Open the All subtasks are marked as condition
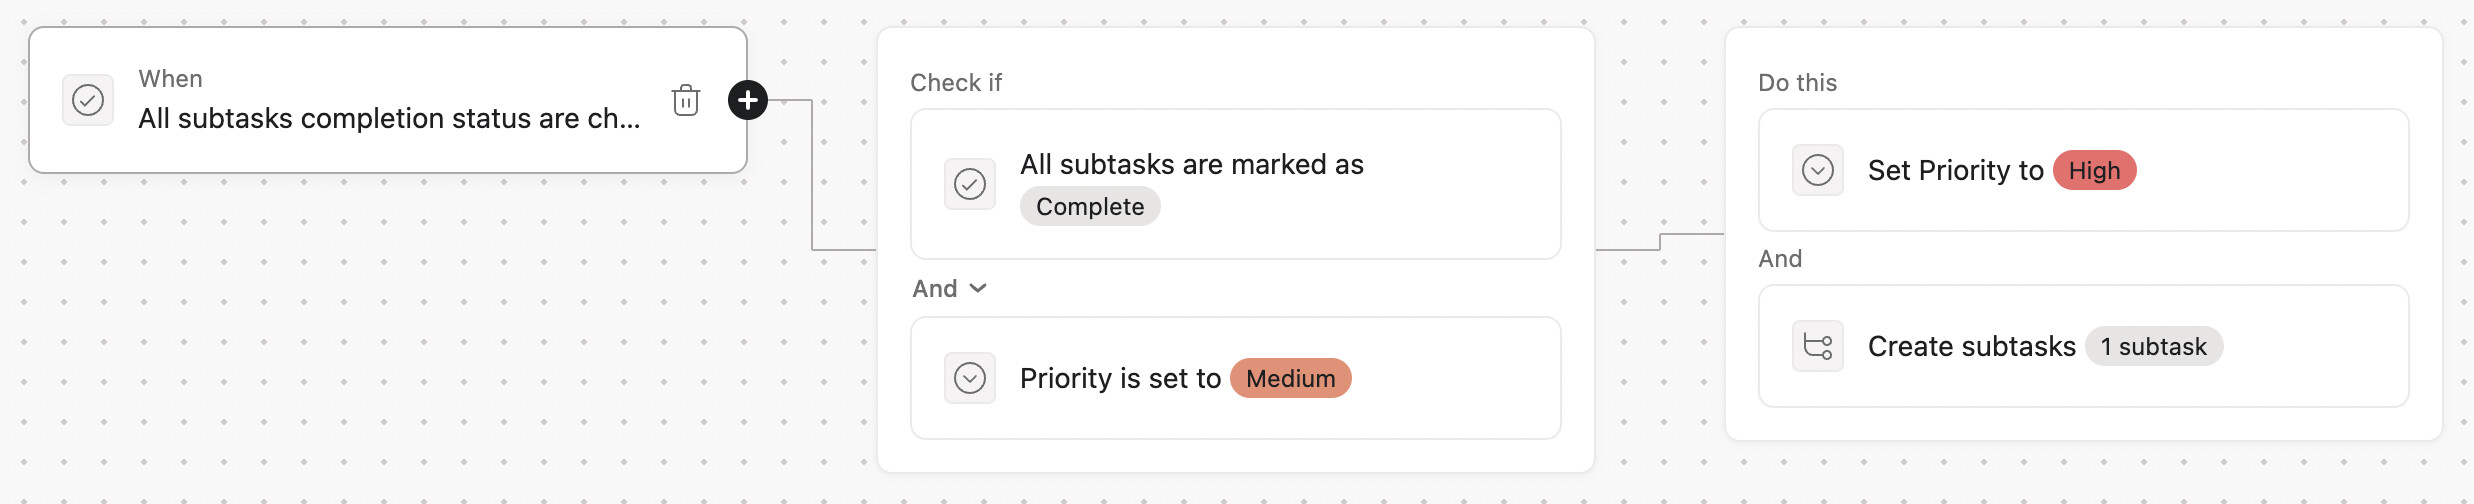 pyautogui.click(x=1236, y=184)
